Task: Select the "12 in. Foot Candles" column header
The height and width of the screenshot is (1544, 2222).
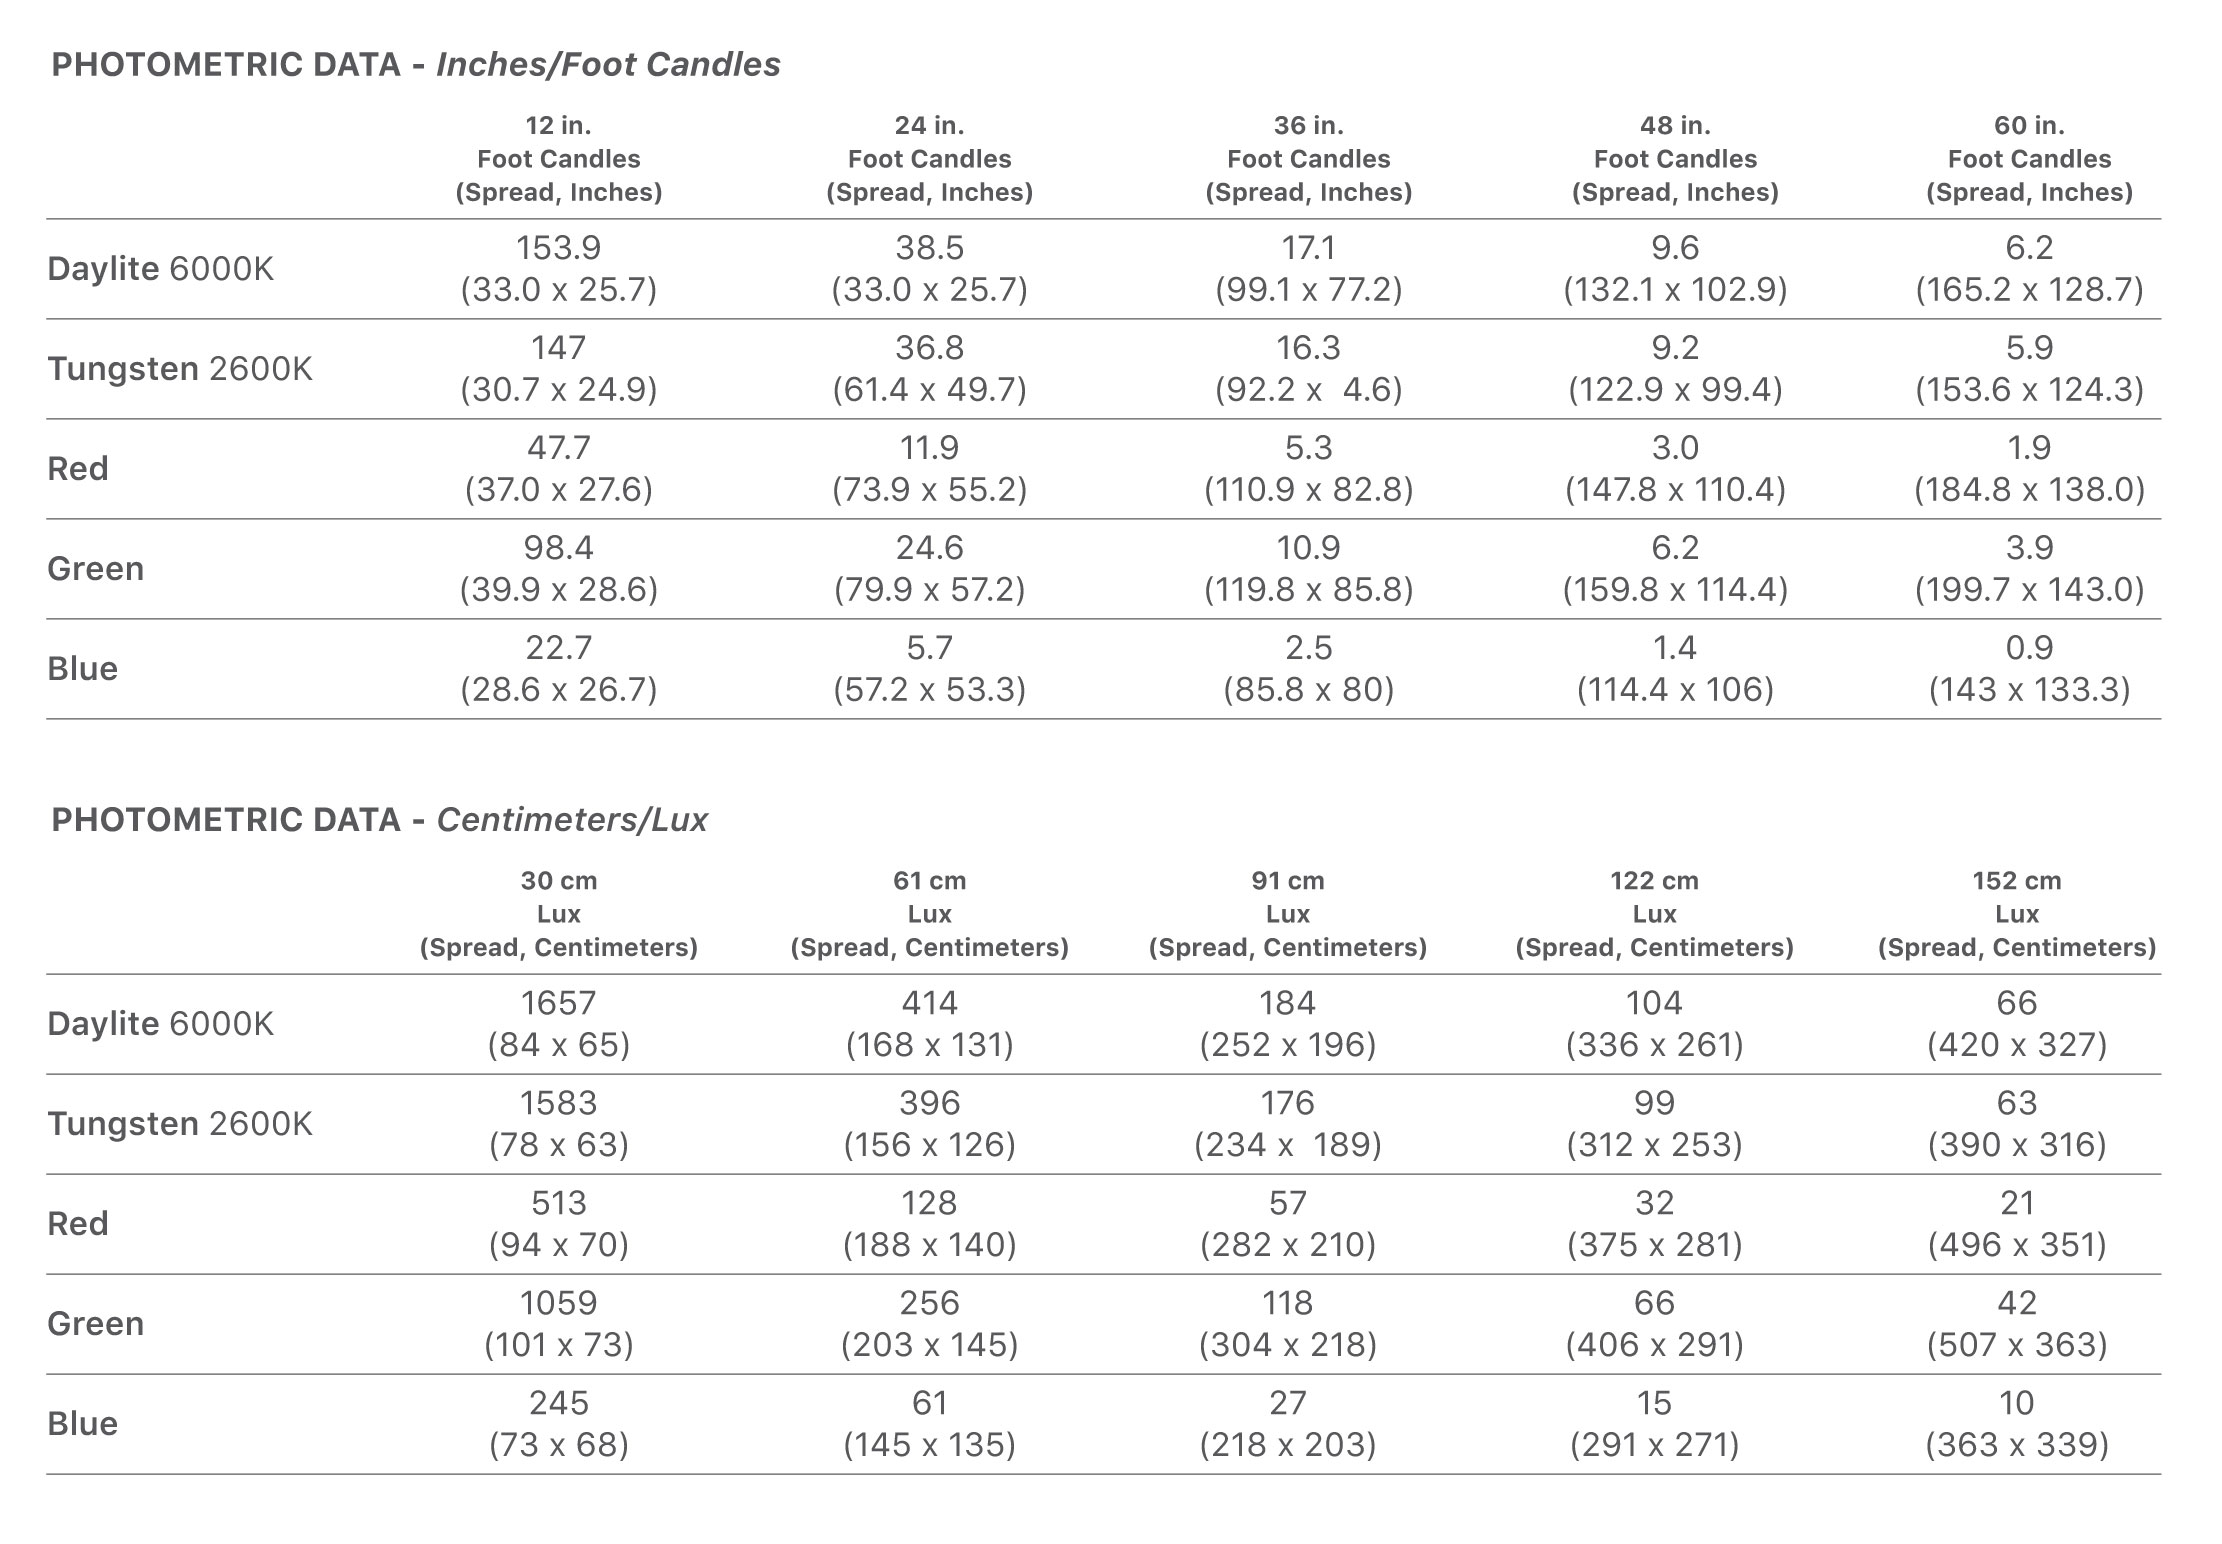Action: [558, 158]
